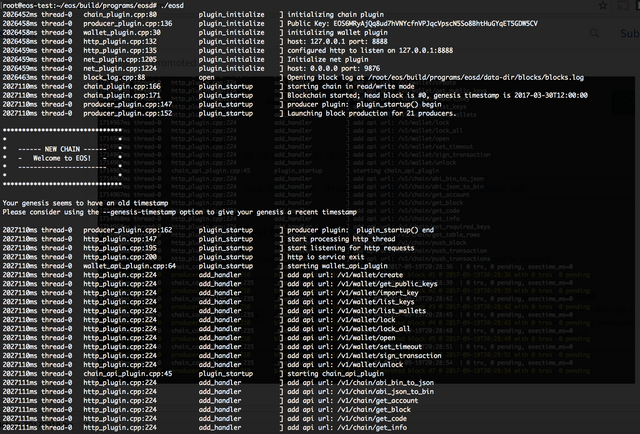Click 'starting chain_api_plugin' message
Image resolution: width=640 pixels, height=434 pixels.
coord(336,374)
